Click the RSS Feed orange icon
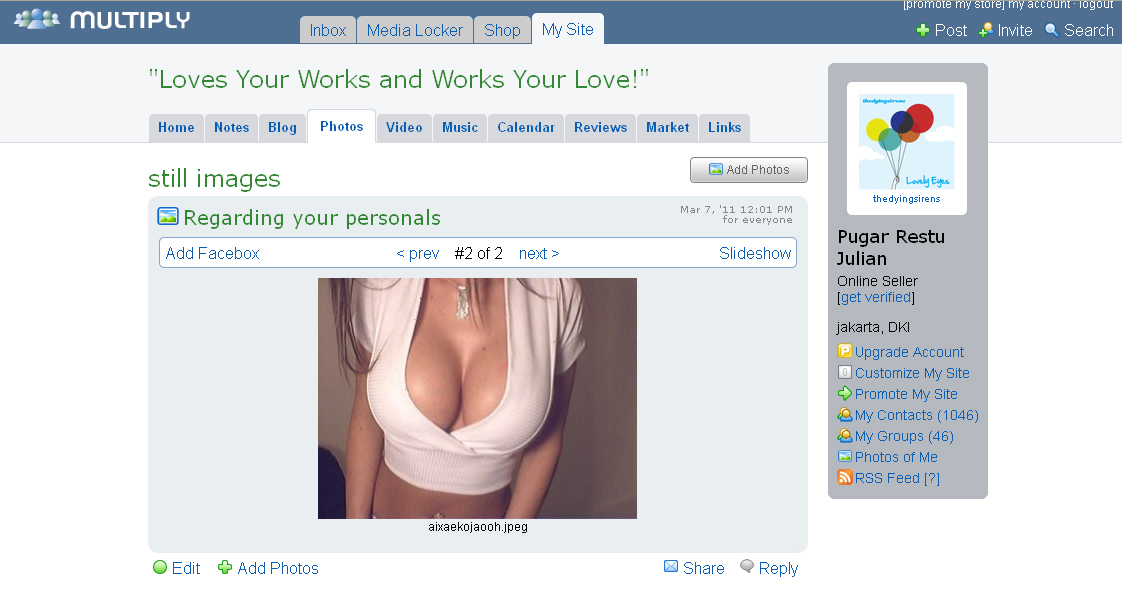Image resolution: width=1122 pixels, height=599 pixels. (x=845, y=478)
